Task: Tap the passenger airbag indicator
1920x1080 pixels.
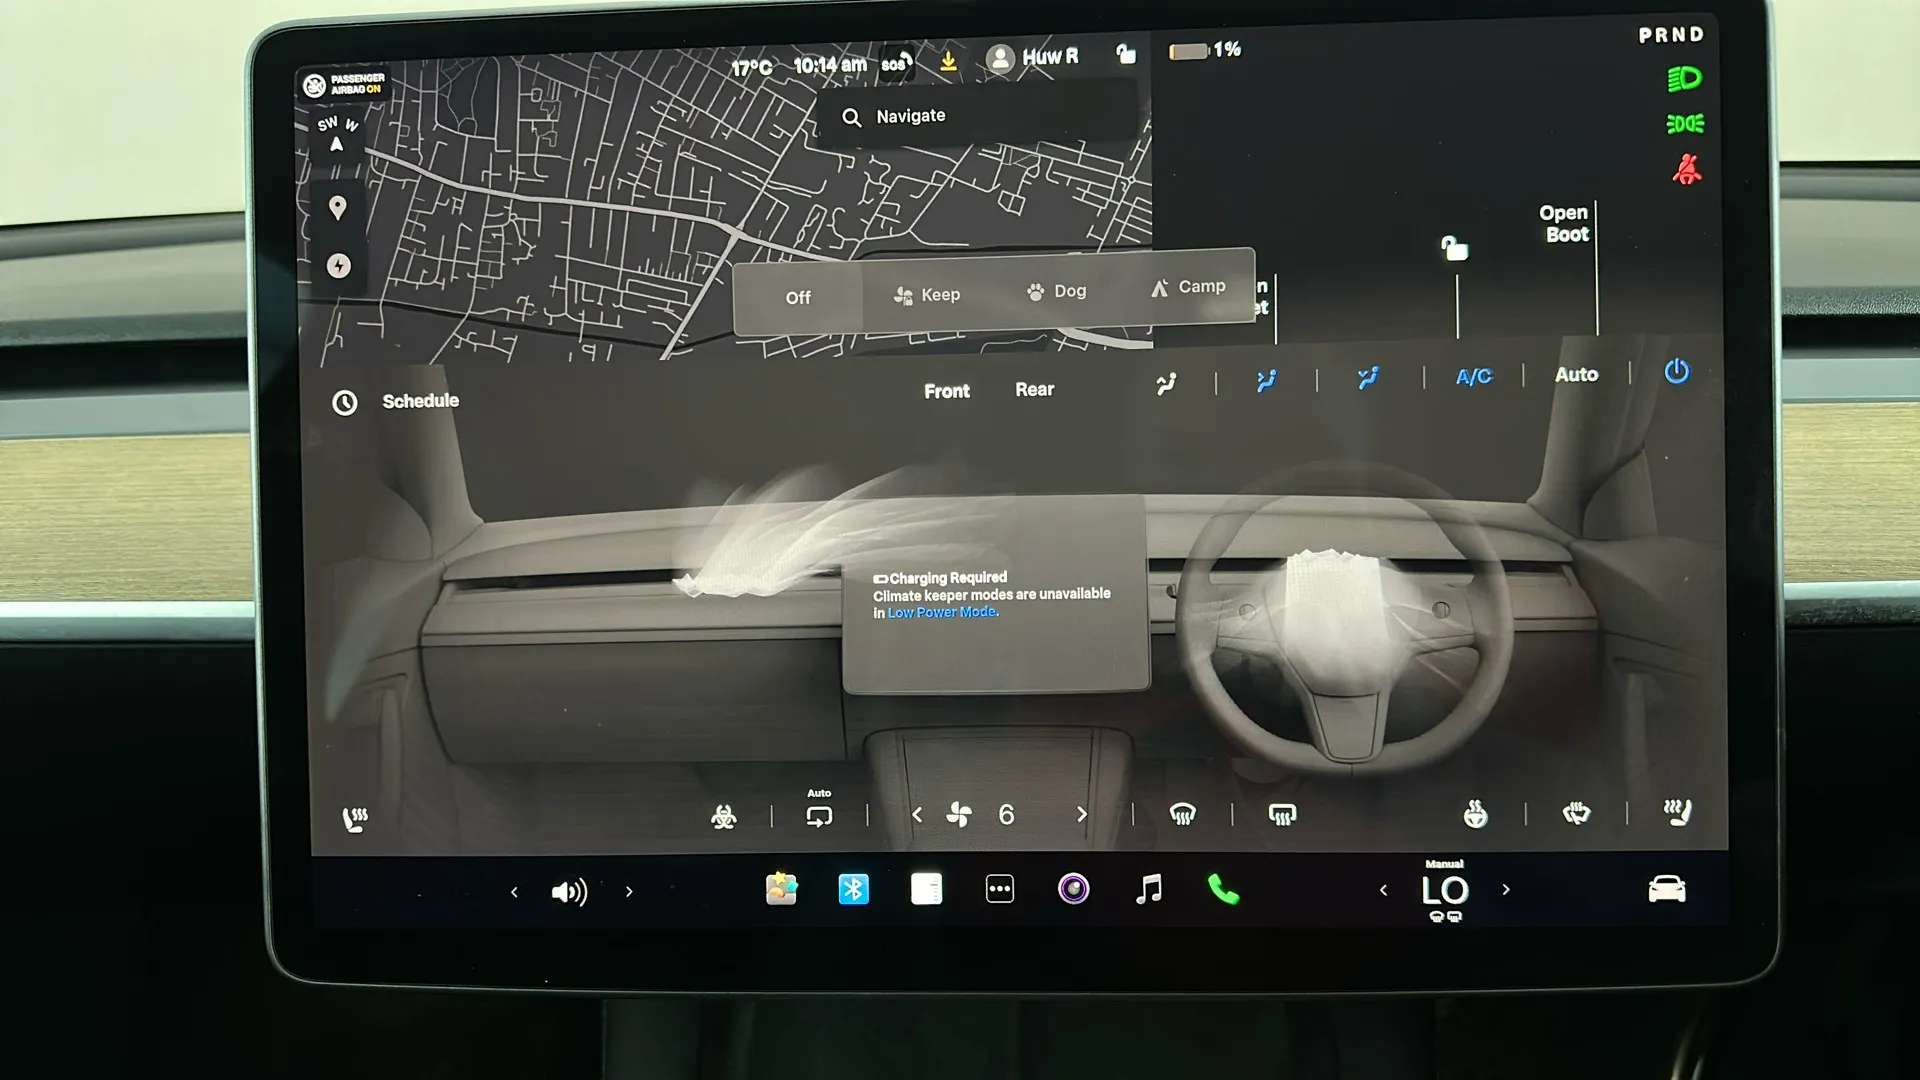Action: [x=344, y=85]
